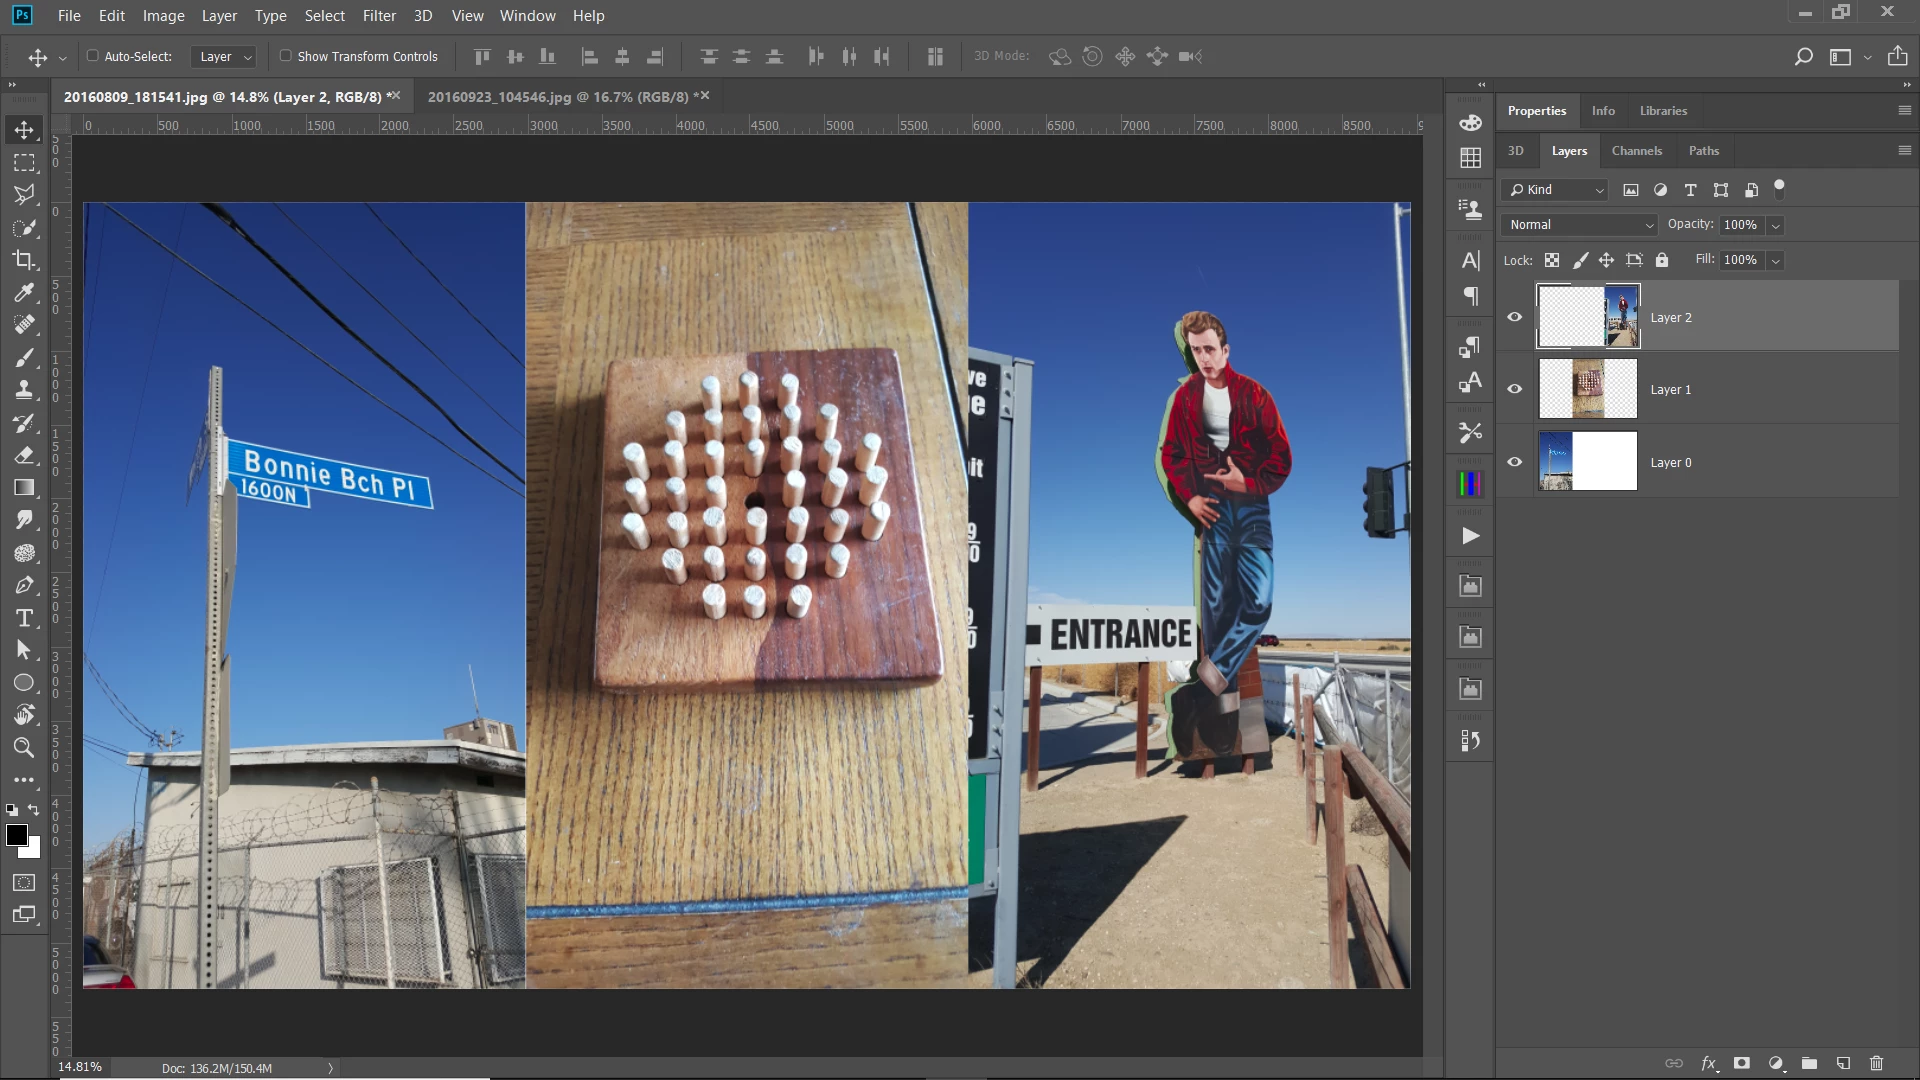This screenshot has width=1920, height=1080.
Task: Open the Opacity value dropdown arrow
Action: (x=1776, y=226)
